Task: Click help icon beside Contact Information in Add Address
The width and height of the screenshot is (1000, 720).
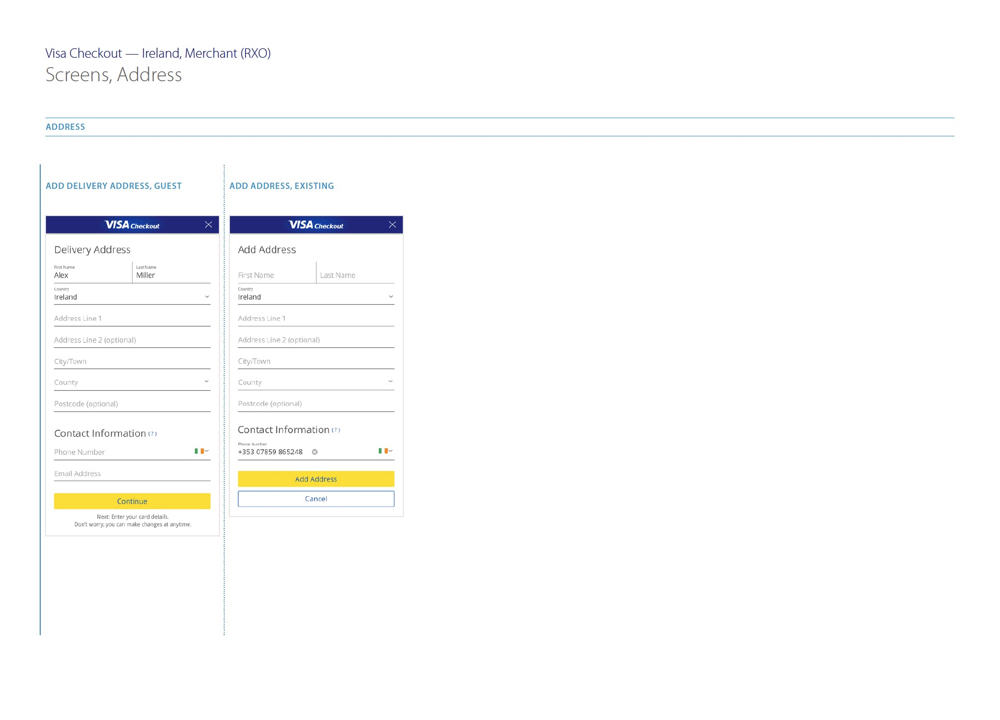Action: [336, 430]
